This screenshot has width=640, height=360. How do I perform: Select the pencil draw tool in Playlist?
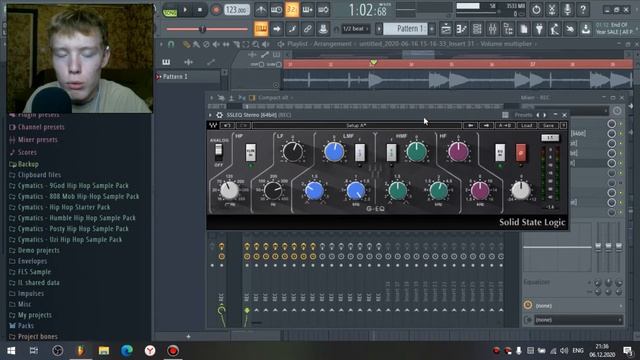click(x=186, y=44)
